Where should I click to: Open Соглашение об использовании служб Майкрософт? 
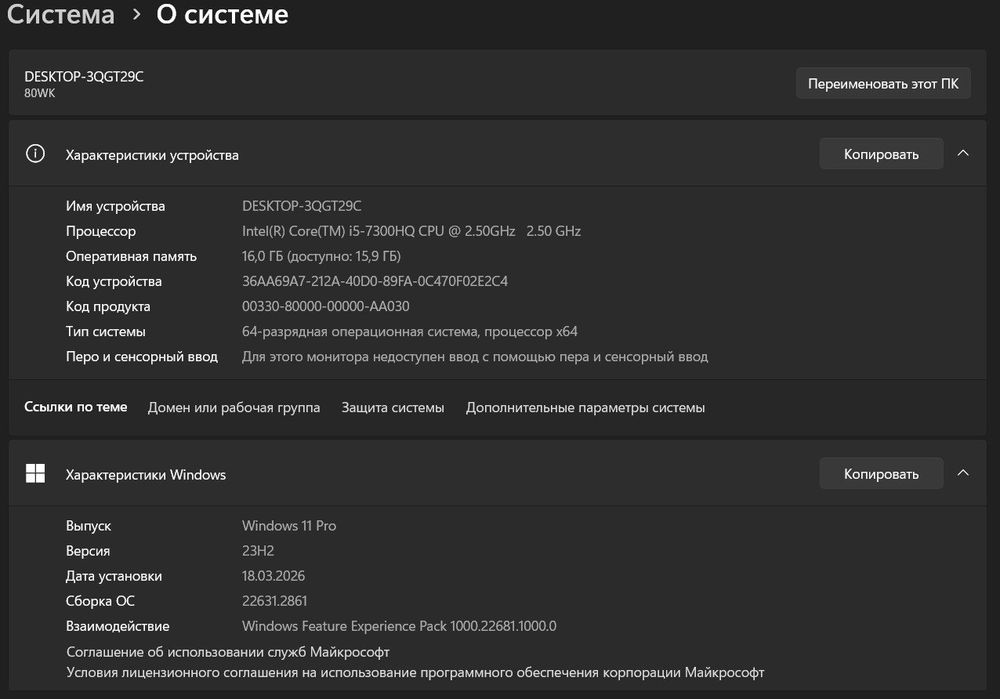228,652
